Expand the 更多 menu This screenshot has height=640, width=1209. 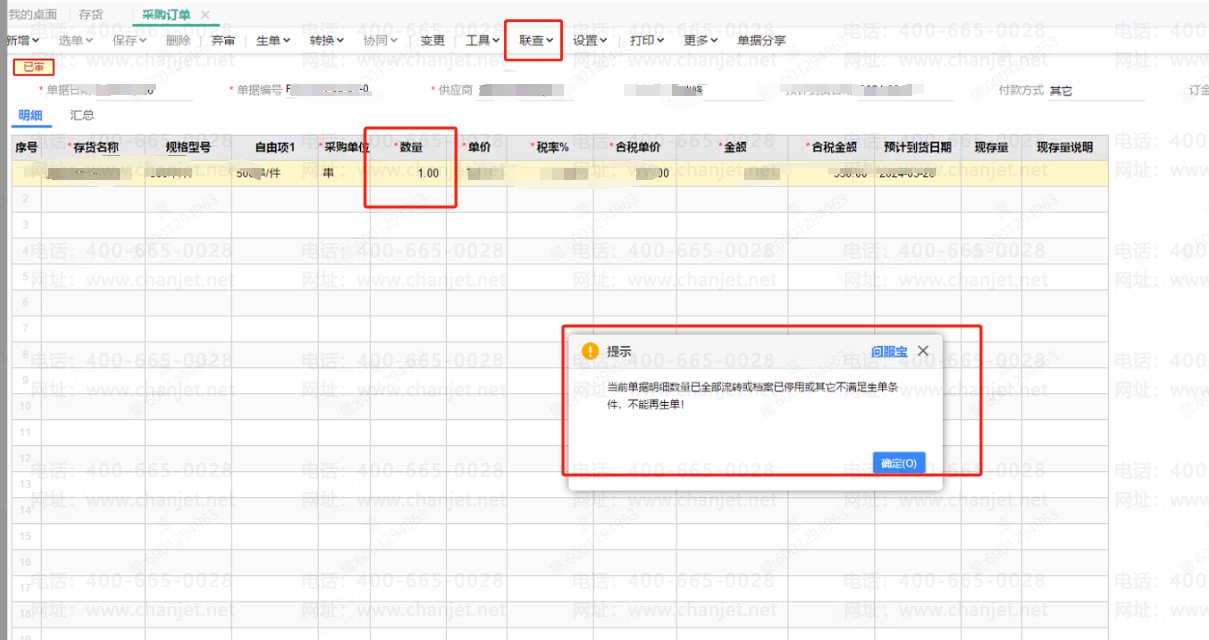(x=701, y=41)
